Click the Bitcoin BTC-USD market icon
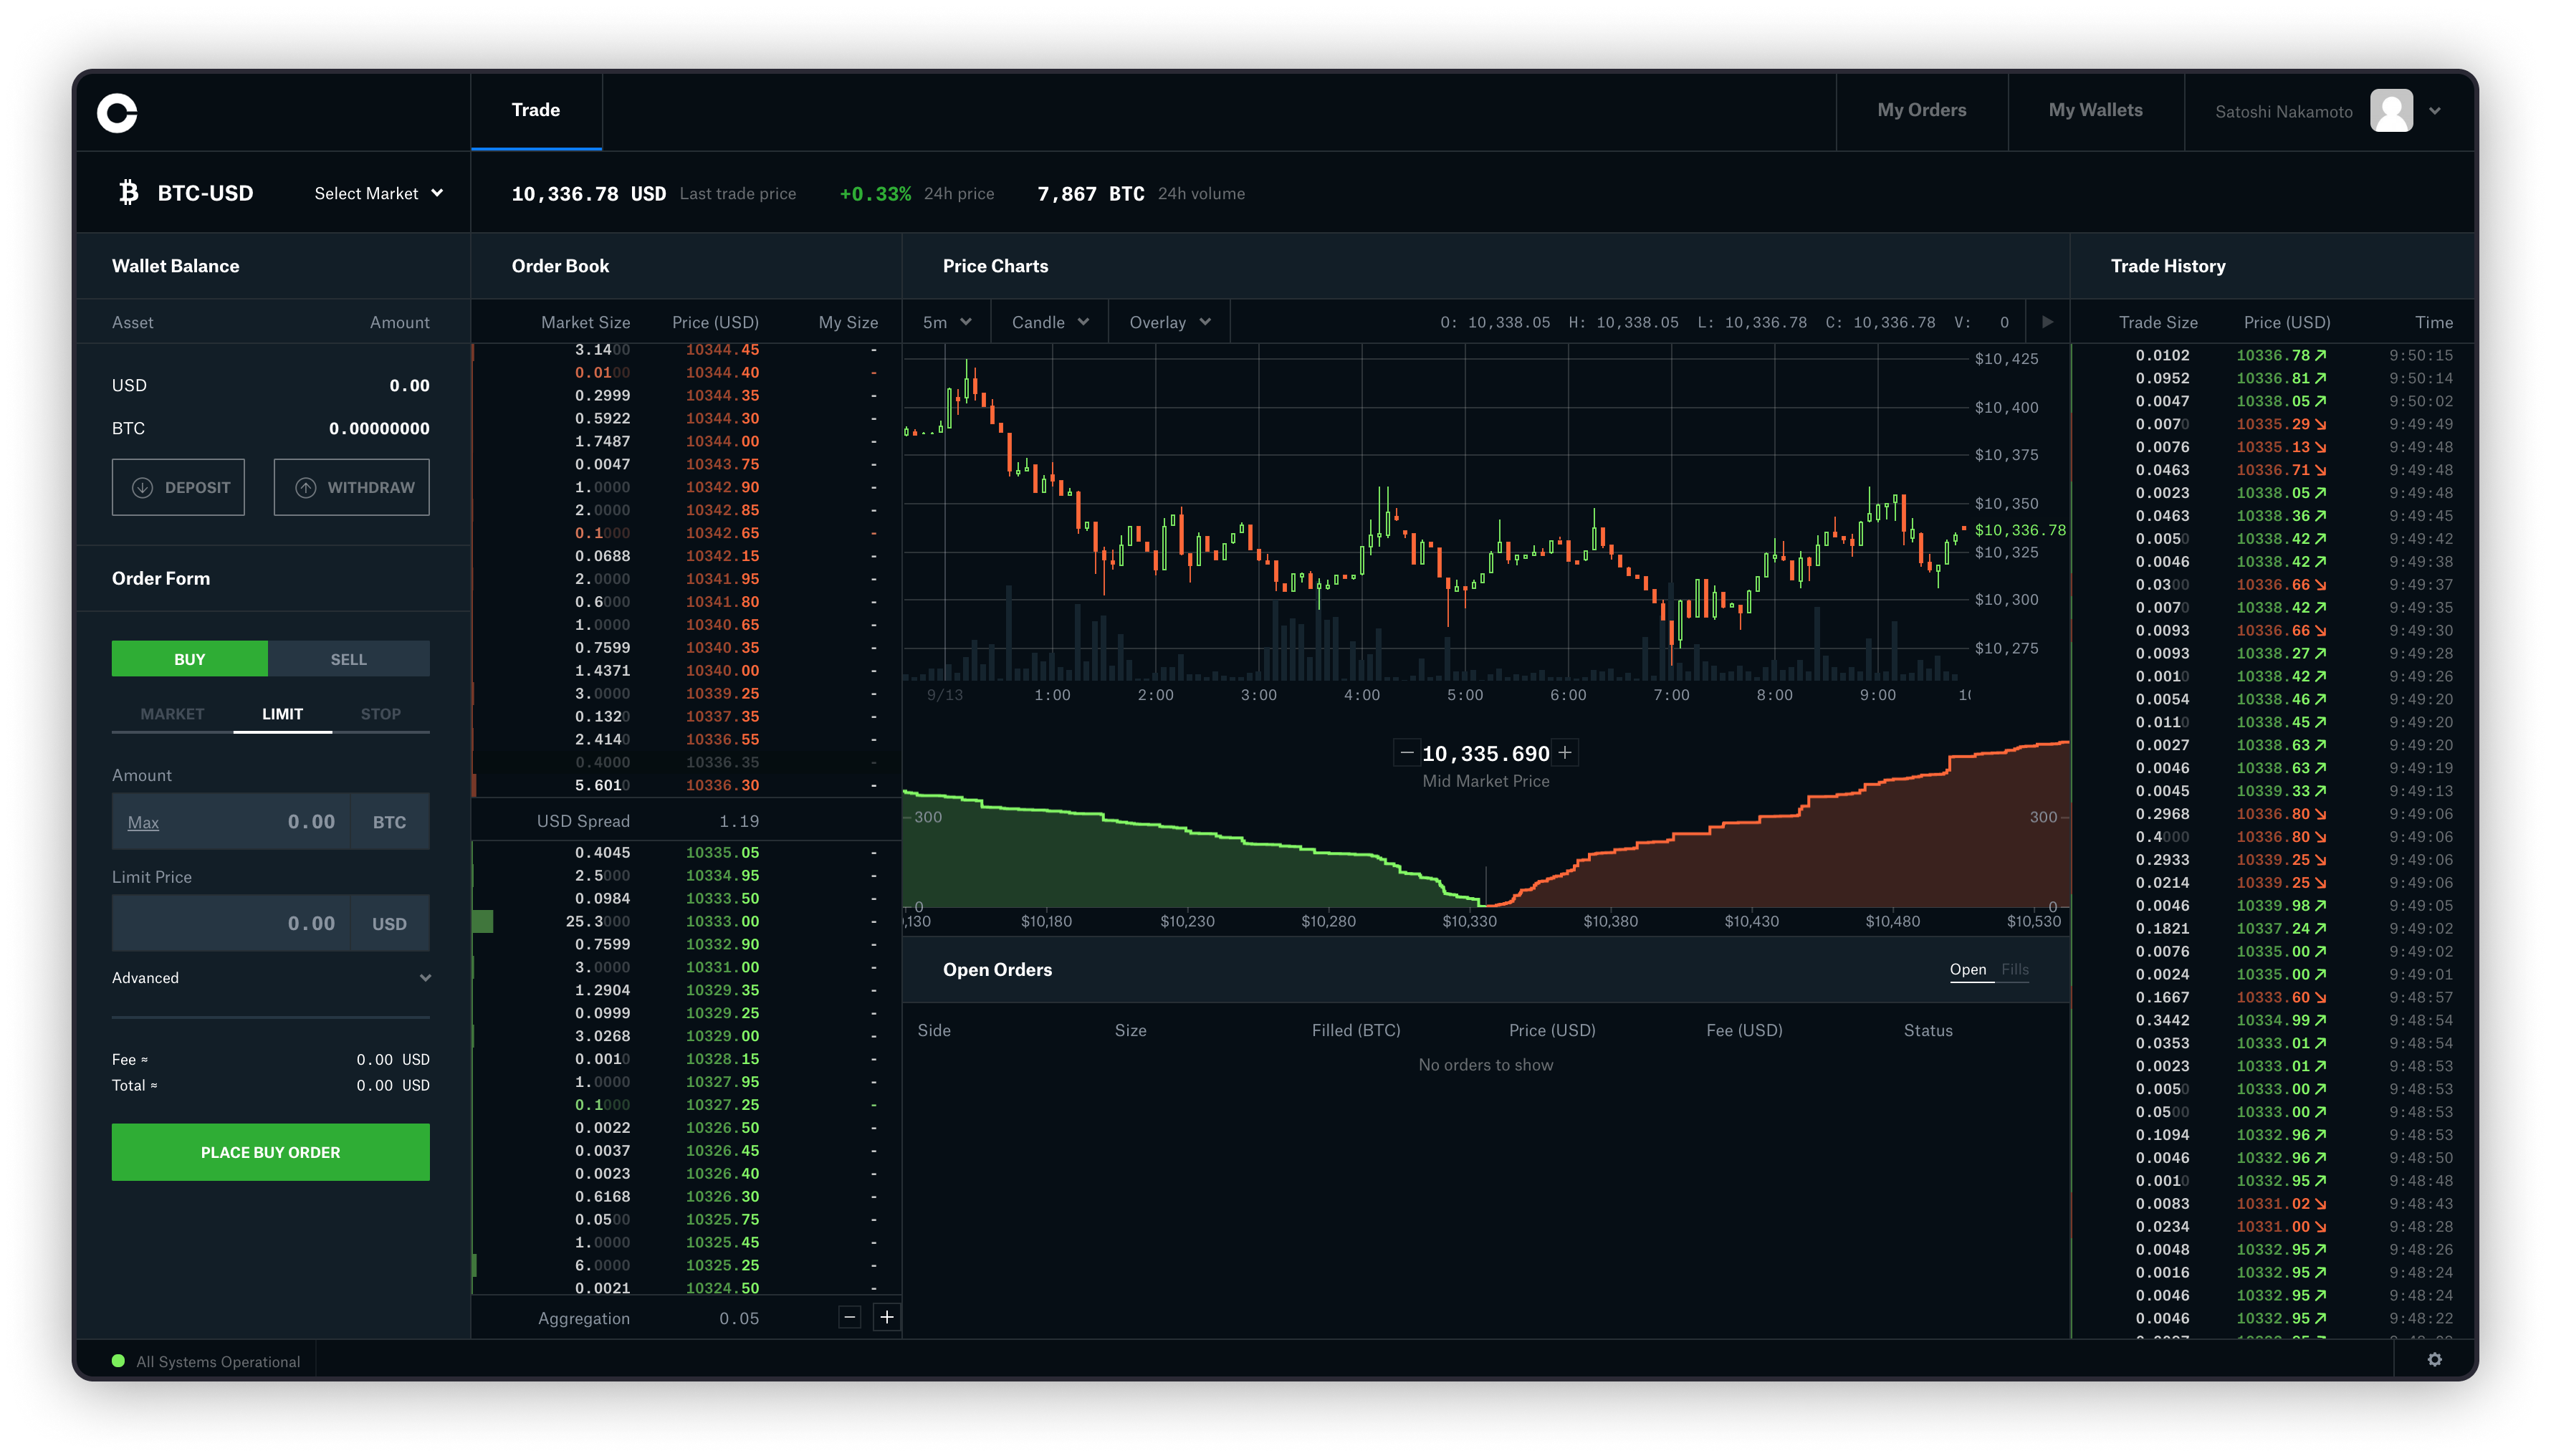This screenshot has width=2551, height=1456. 126,193
